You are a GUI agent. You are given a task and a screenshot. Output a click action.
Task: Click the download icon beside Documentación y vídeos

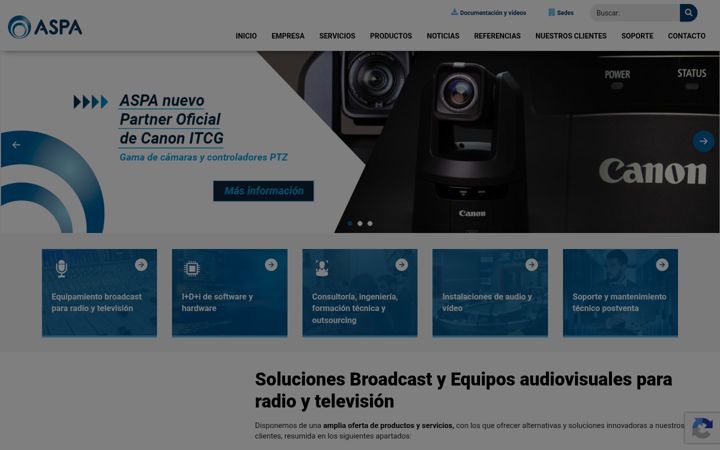[454, 12]
